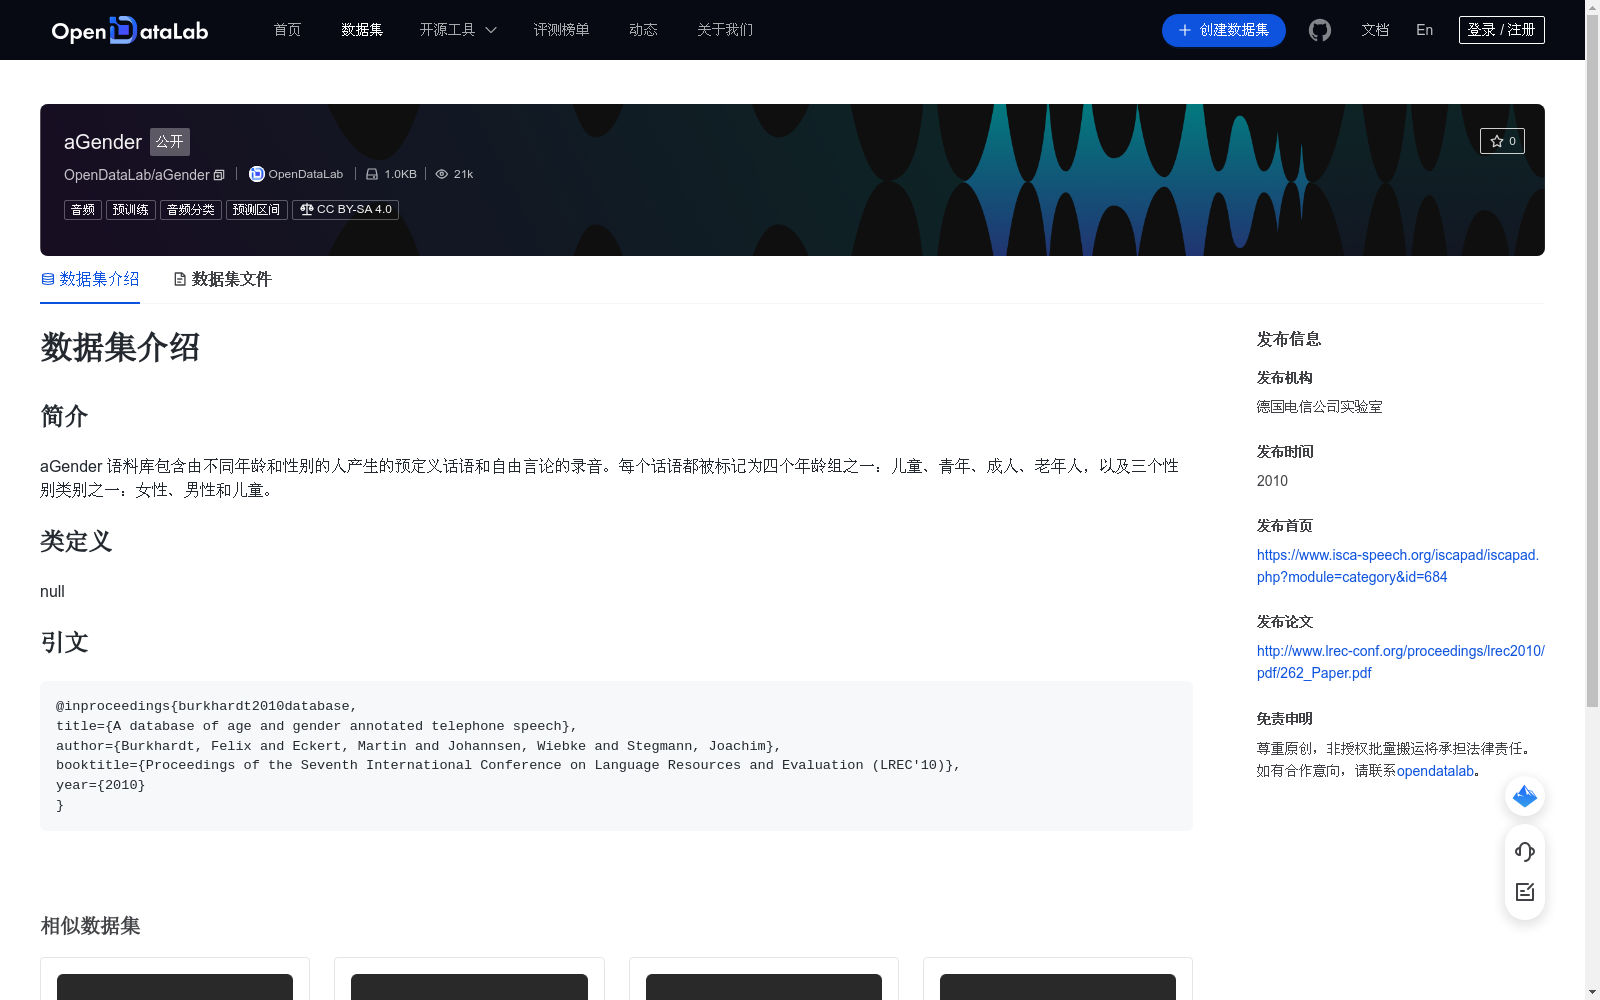This screenshot has height=1000, width=1600.
Task: Switch language to En
Action: click(1424, 30)
